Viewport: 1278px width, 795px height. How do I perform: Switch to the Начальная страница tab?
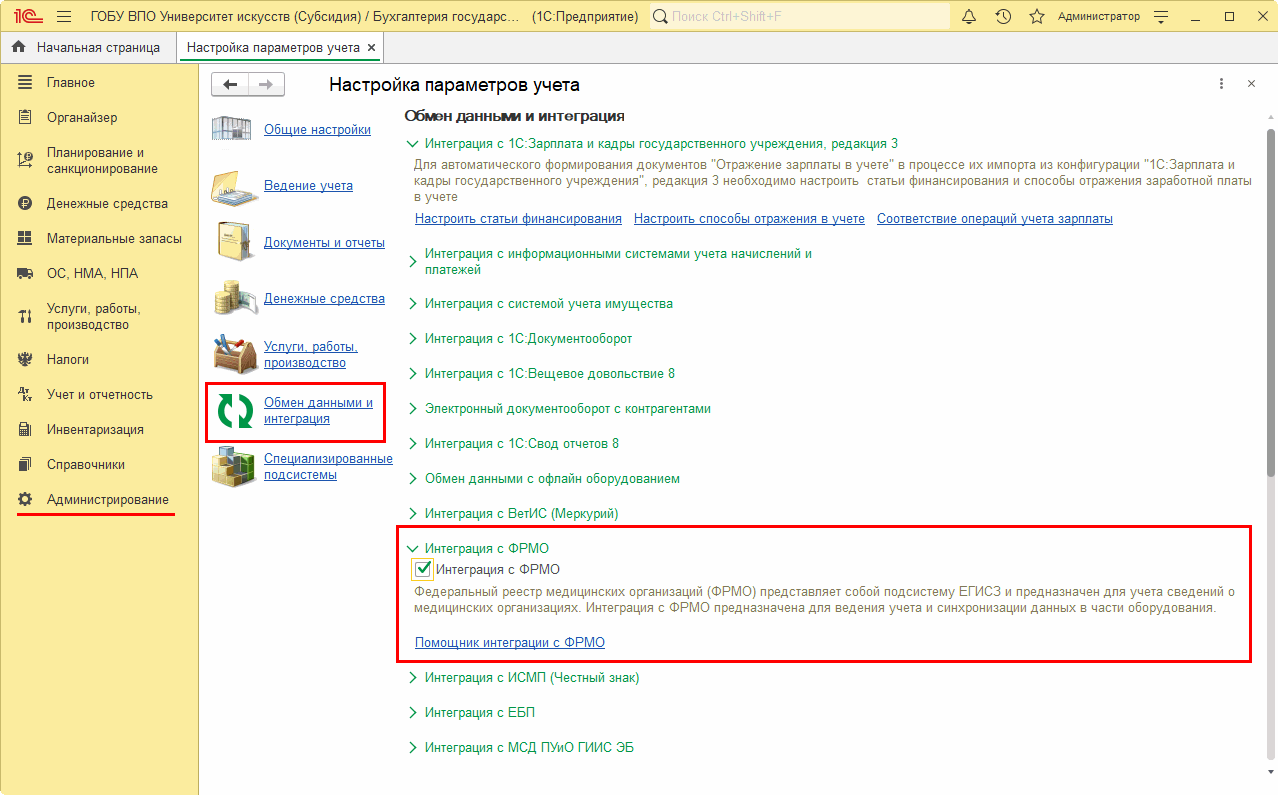pos(87,47)
